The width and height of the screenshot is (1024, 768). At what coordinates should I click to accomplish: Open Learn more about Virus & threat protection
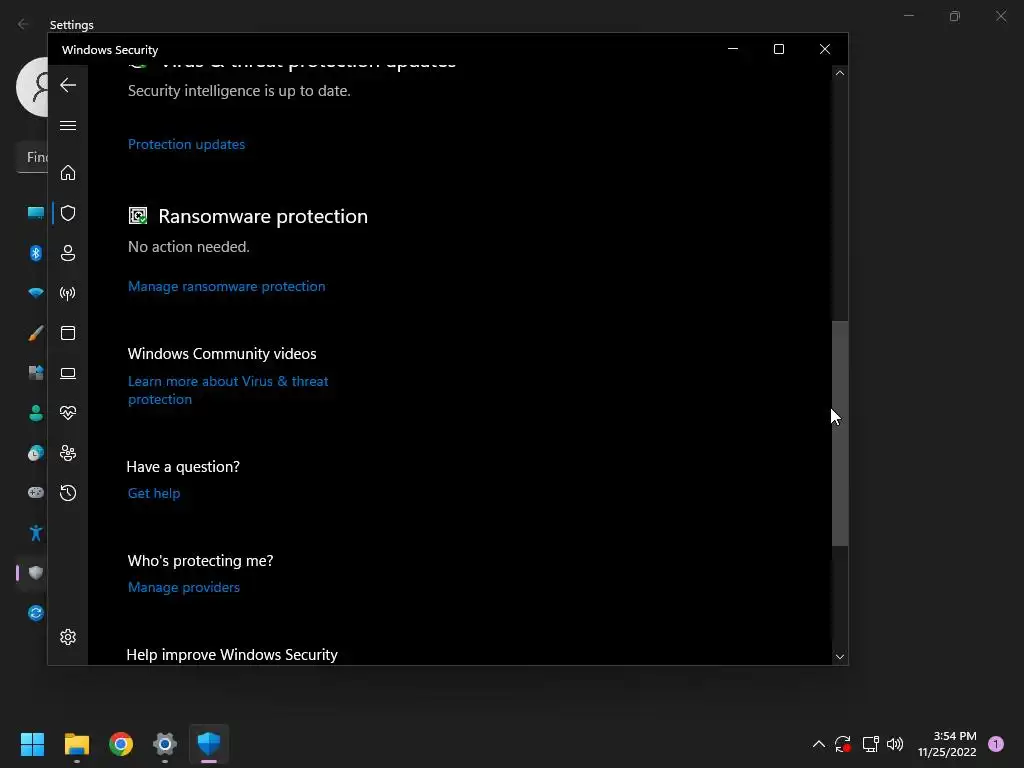coord(228,390)
